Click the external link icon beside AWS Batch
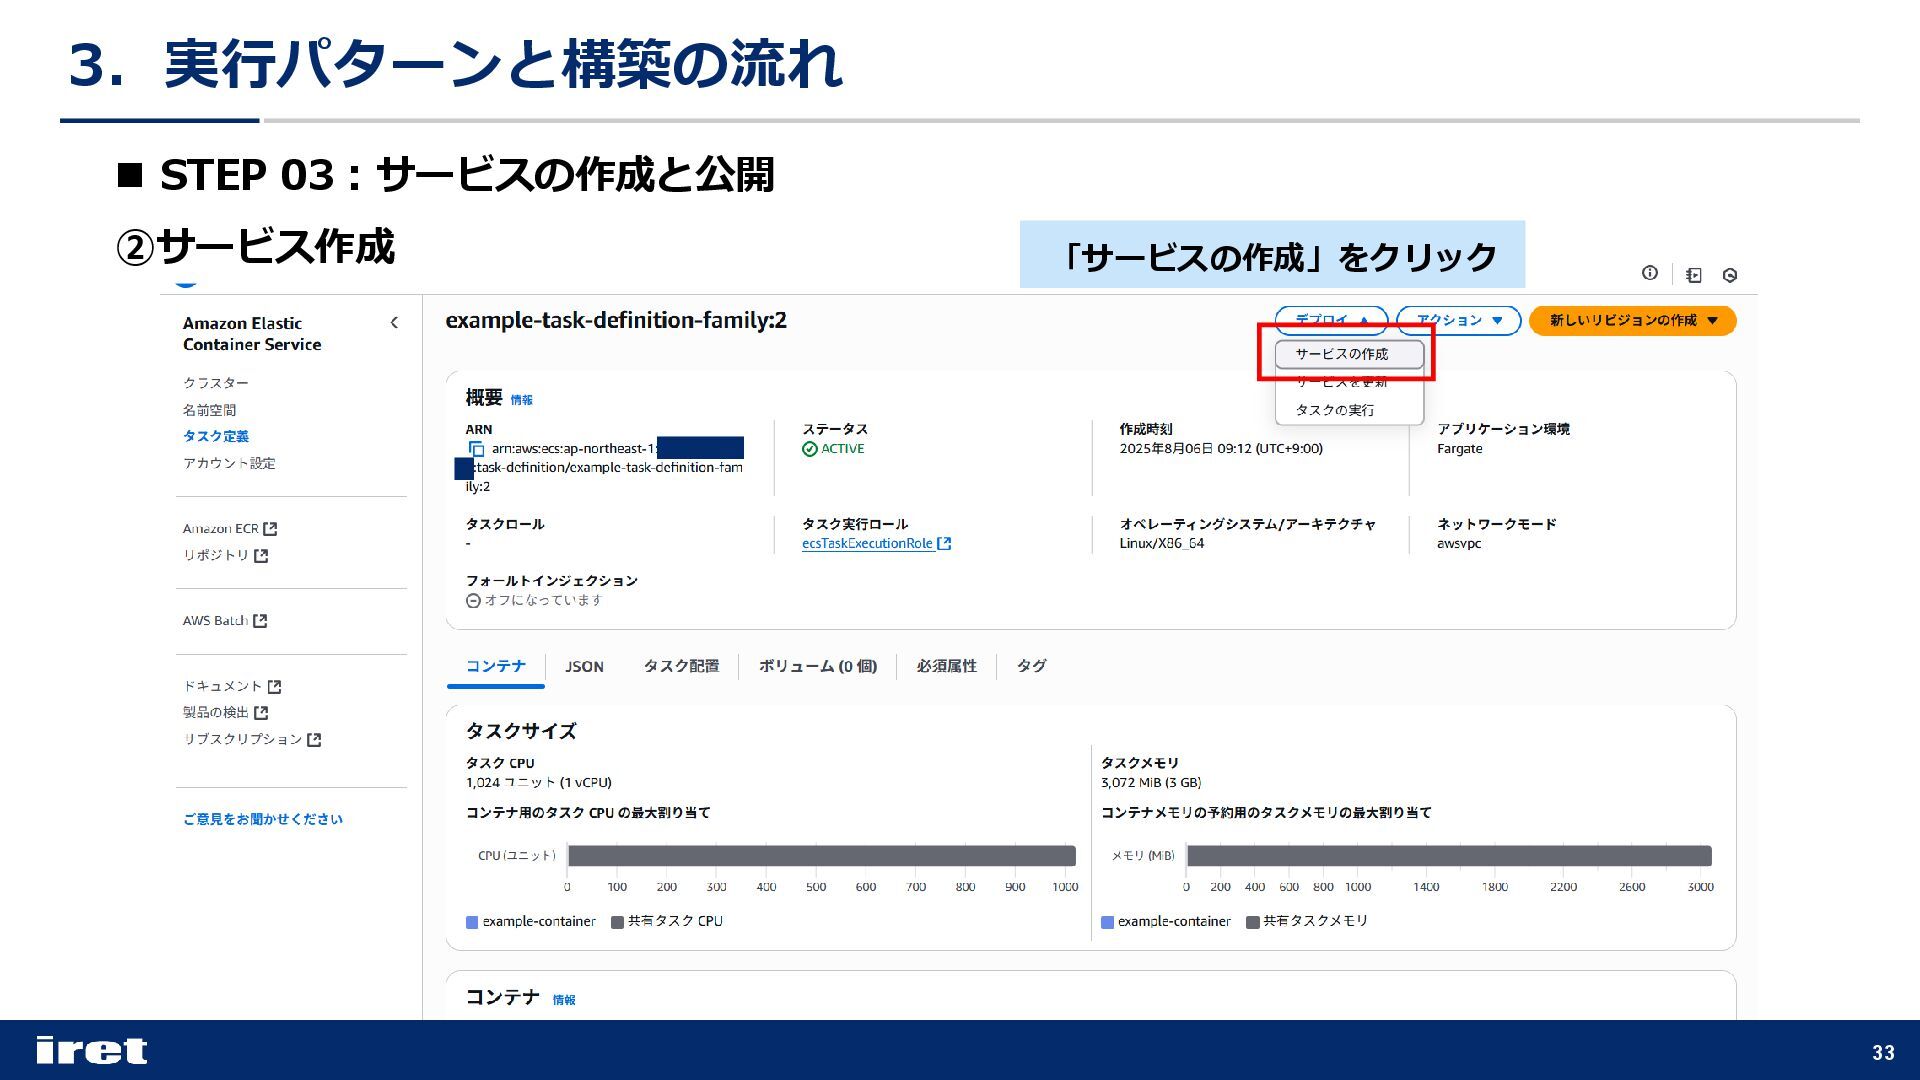The image size is (1920, 1080). point(260,621)
